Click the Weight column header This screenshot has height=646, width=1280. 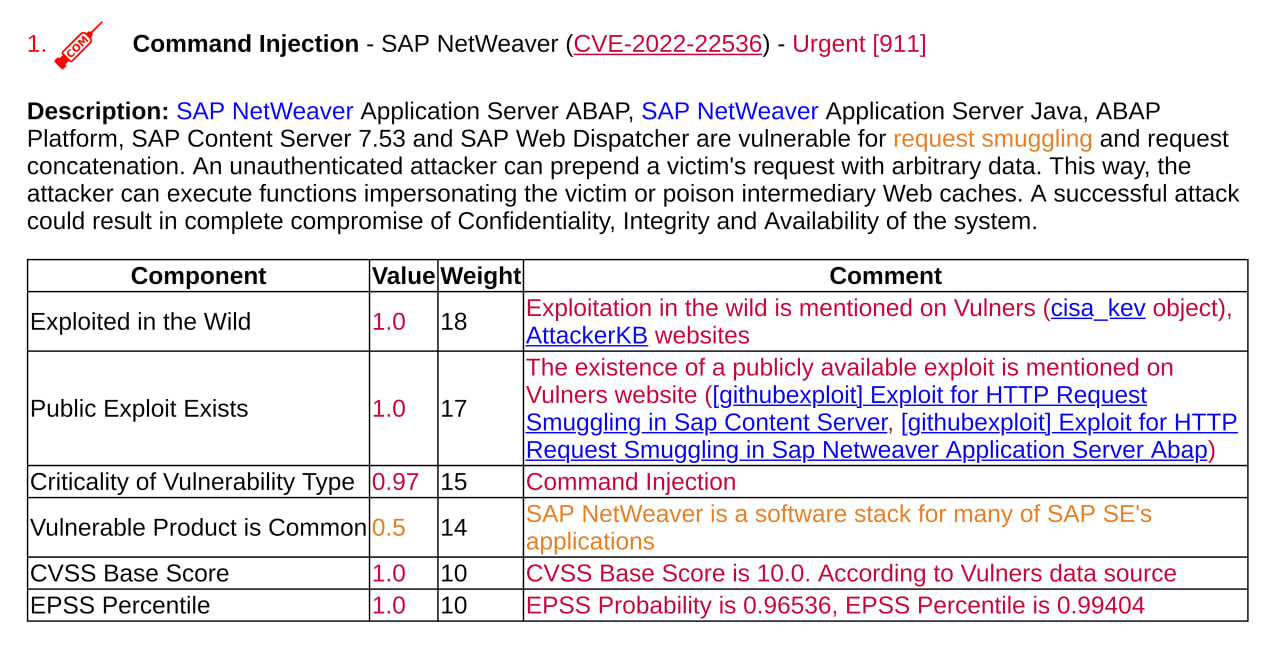tap(480, 276)
